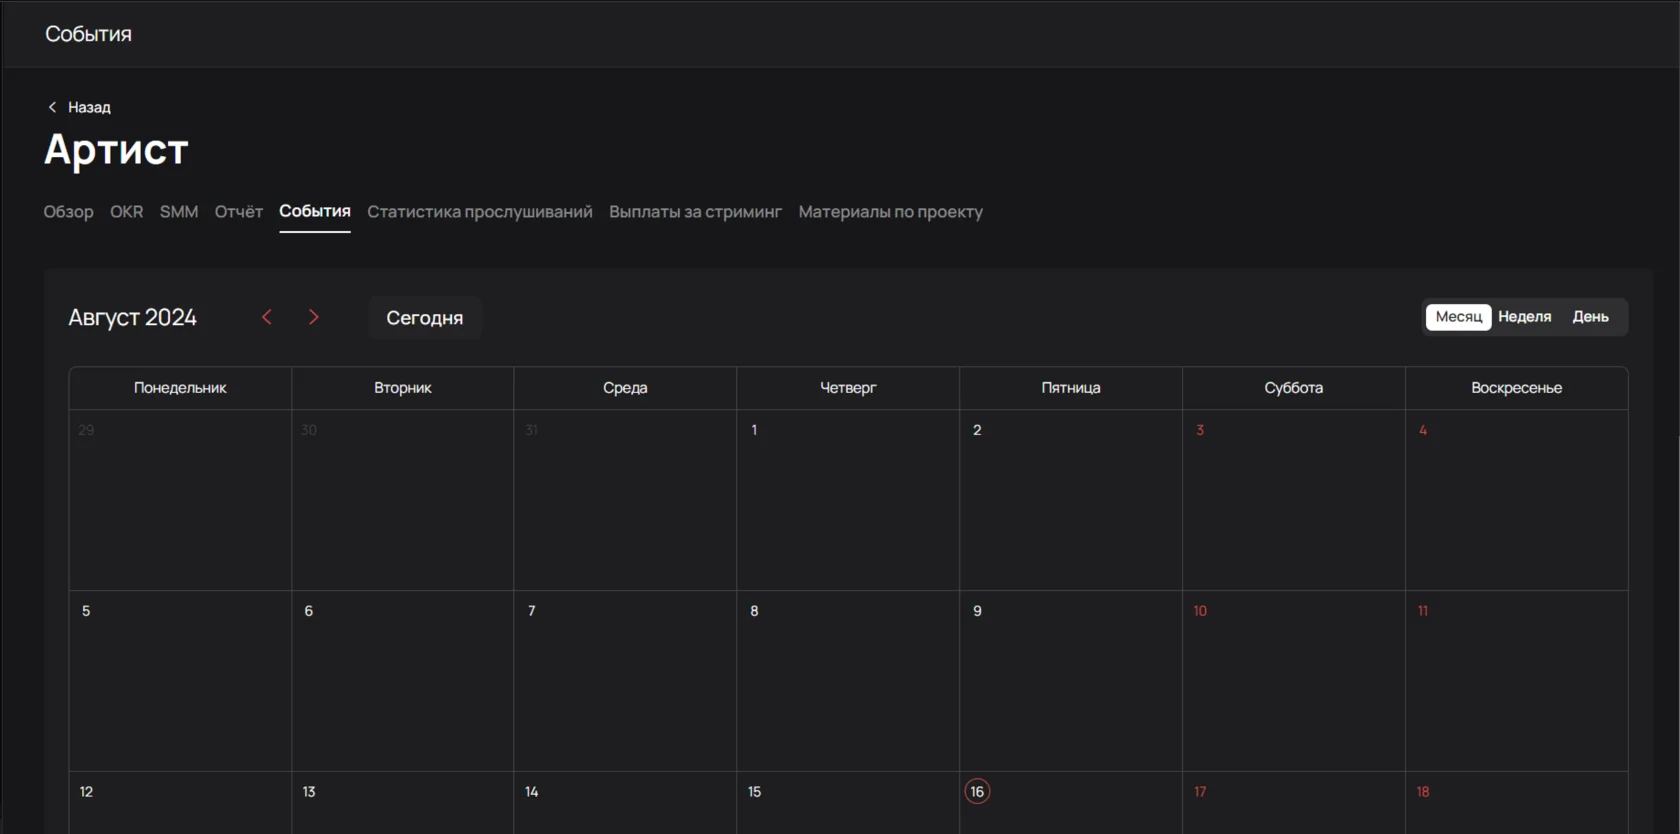The height and width of the screenshot is (834, 1680).
Task: Select the События tab
Action: coord(314,212)
